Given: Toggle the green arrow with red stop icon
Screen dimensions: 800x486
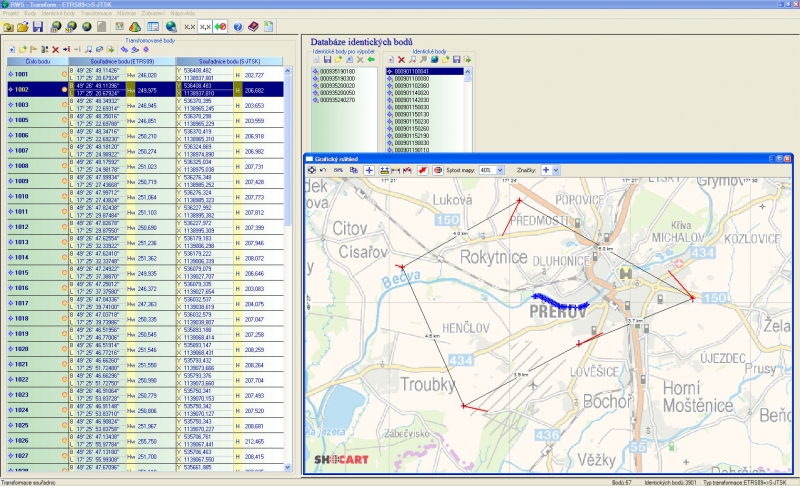Looking at the screenshot, I should pyautogui.click(x=220, y=27).
